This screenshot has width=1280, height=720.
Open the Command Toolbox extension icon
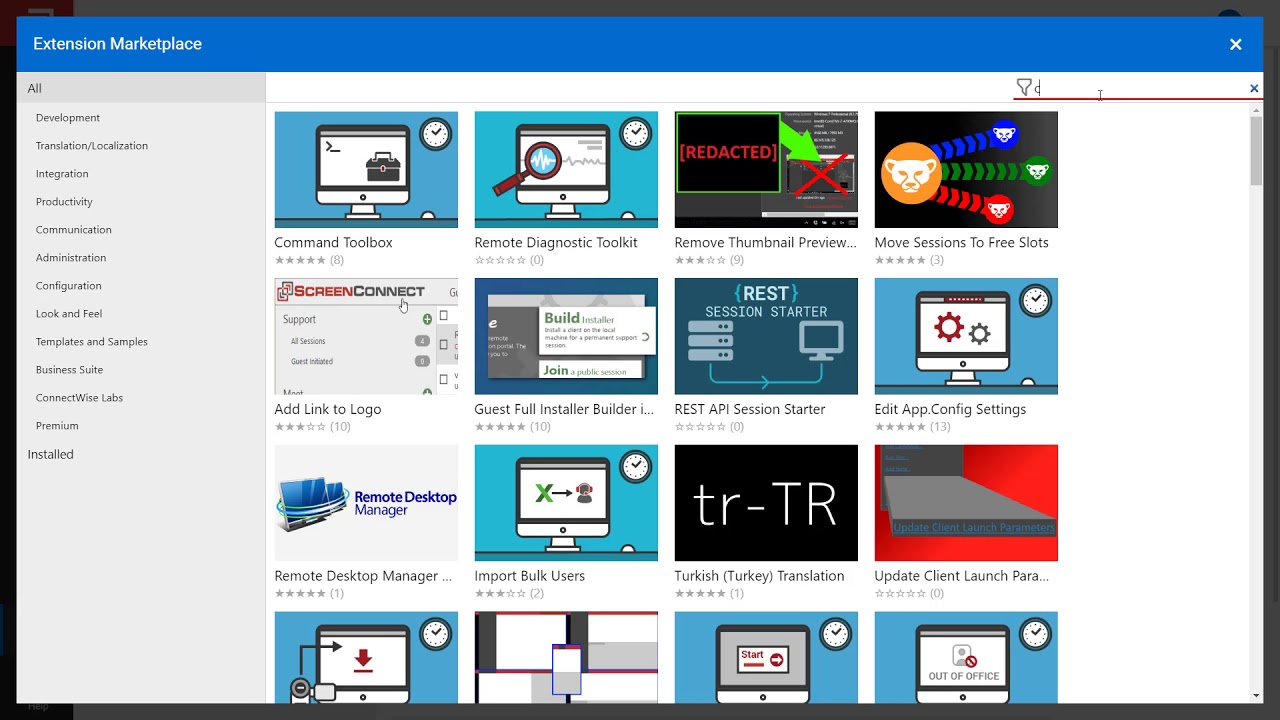(366, 169)
